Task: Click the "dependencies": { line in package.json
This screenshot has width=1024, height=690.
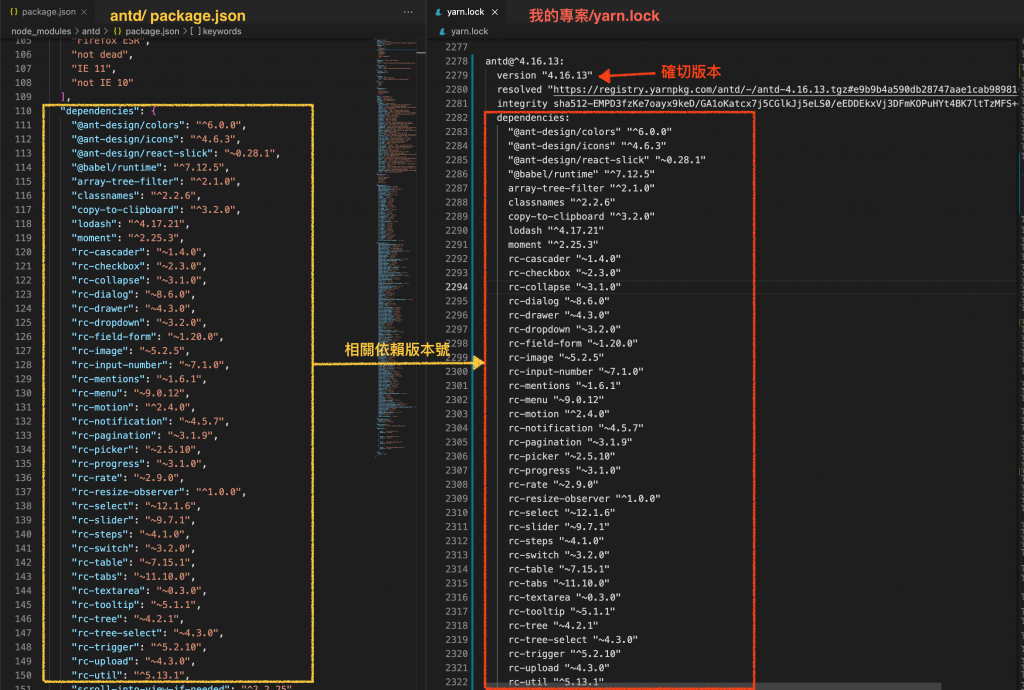Action: [108, 111]
